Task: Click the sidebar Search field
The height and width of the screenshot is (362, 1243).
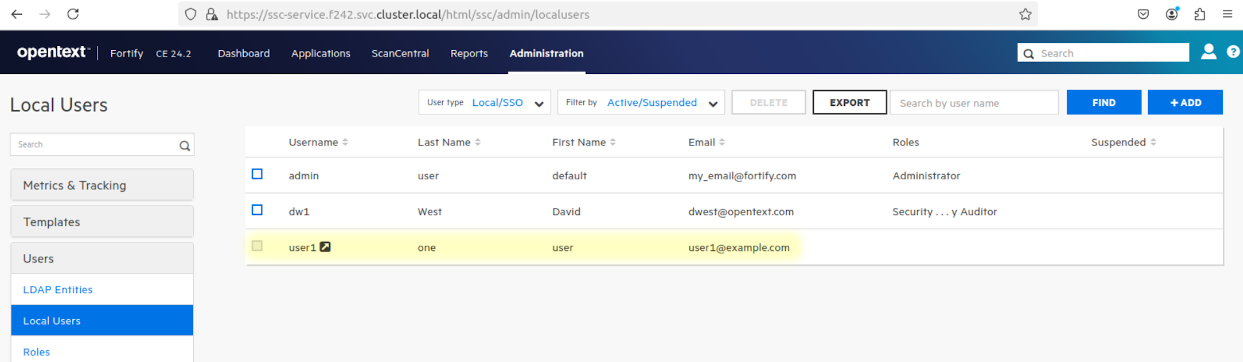Action: point(102,145)
